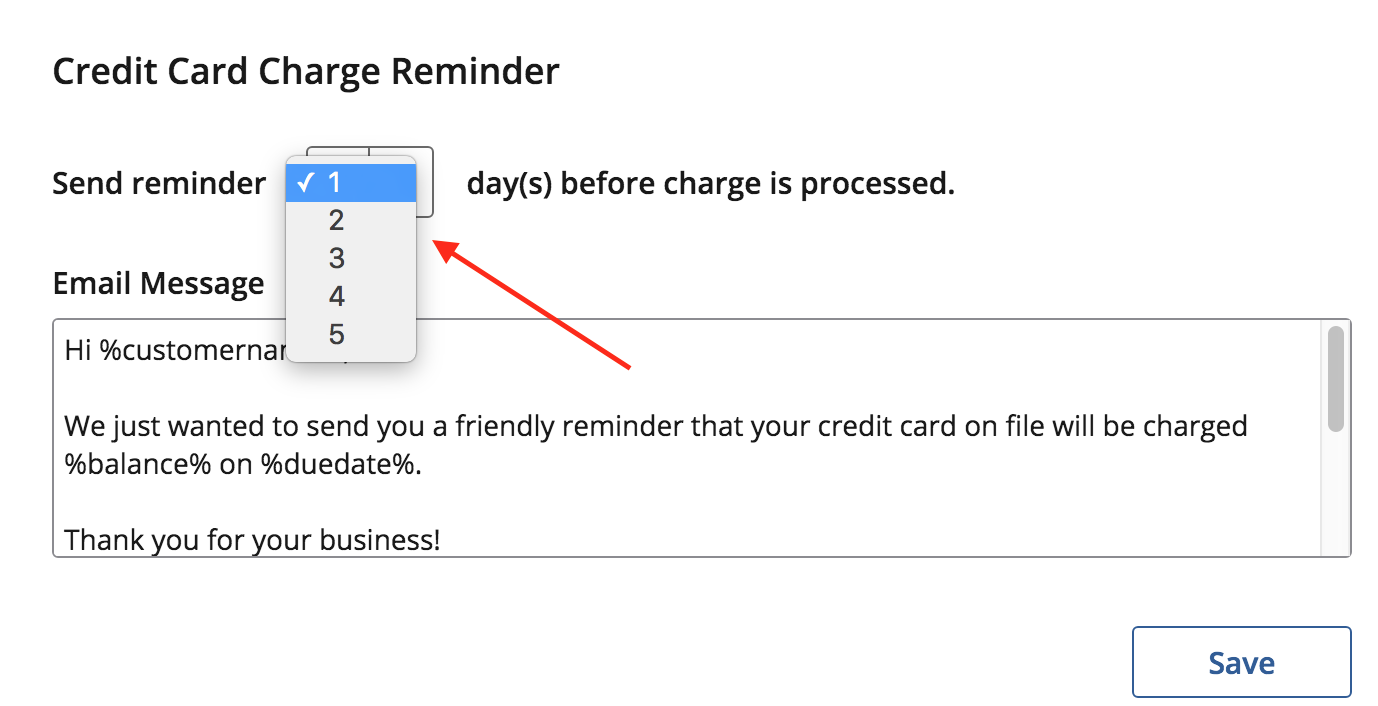Image resolution: width=1378 pixels, height=706 pixels.
Task: Click the day(s) before charge is processed text
Action: coord(710,183)
